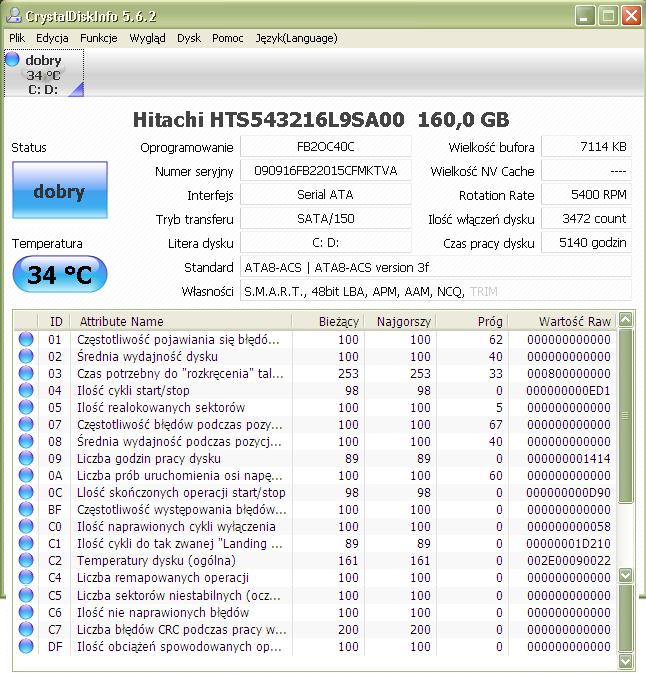Click the Własności features field

coord(436,291)
